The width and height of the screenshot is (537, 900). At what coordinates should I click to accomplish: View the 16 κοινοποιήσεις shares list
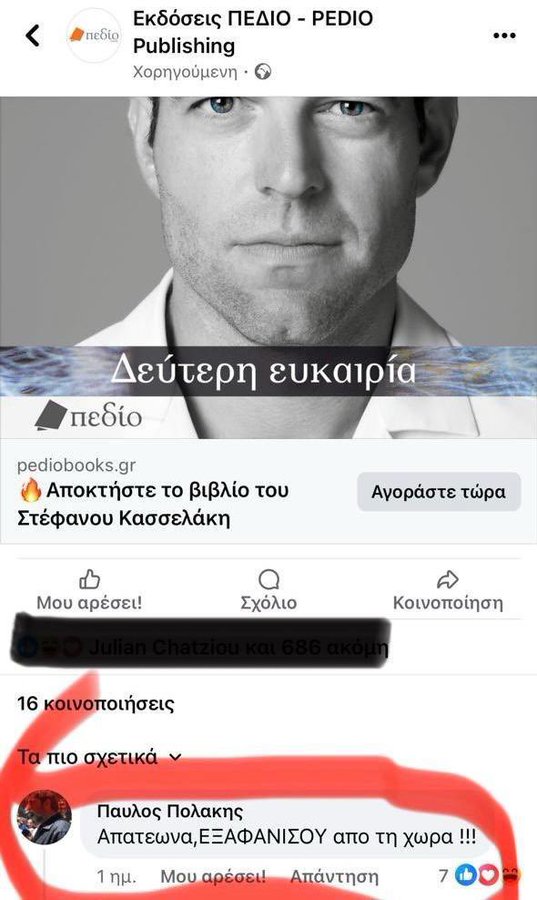(x=95, y=703)
